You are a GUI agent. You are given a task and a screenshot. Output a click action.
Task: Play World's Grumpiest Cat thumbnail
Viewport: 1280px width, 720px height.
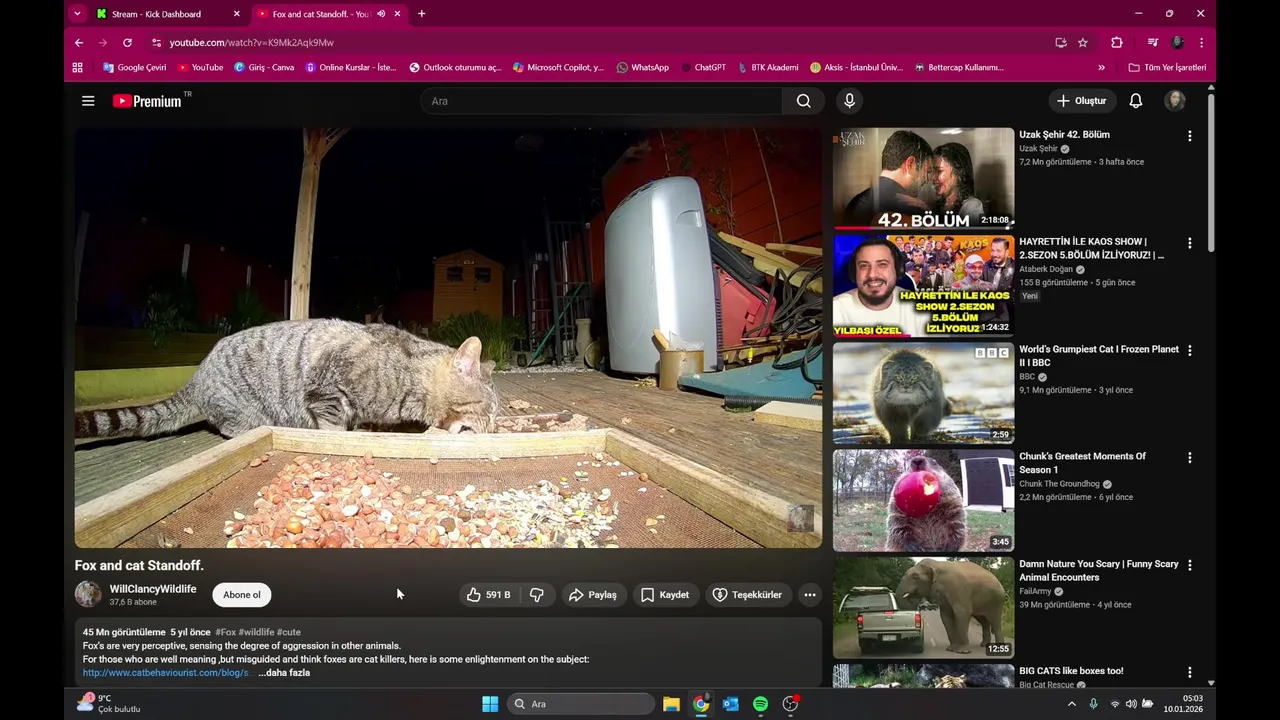click(923, 393)
